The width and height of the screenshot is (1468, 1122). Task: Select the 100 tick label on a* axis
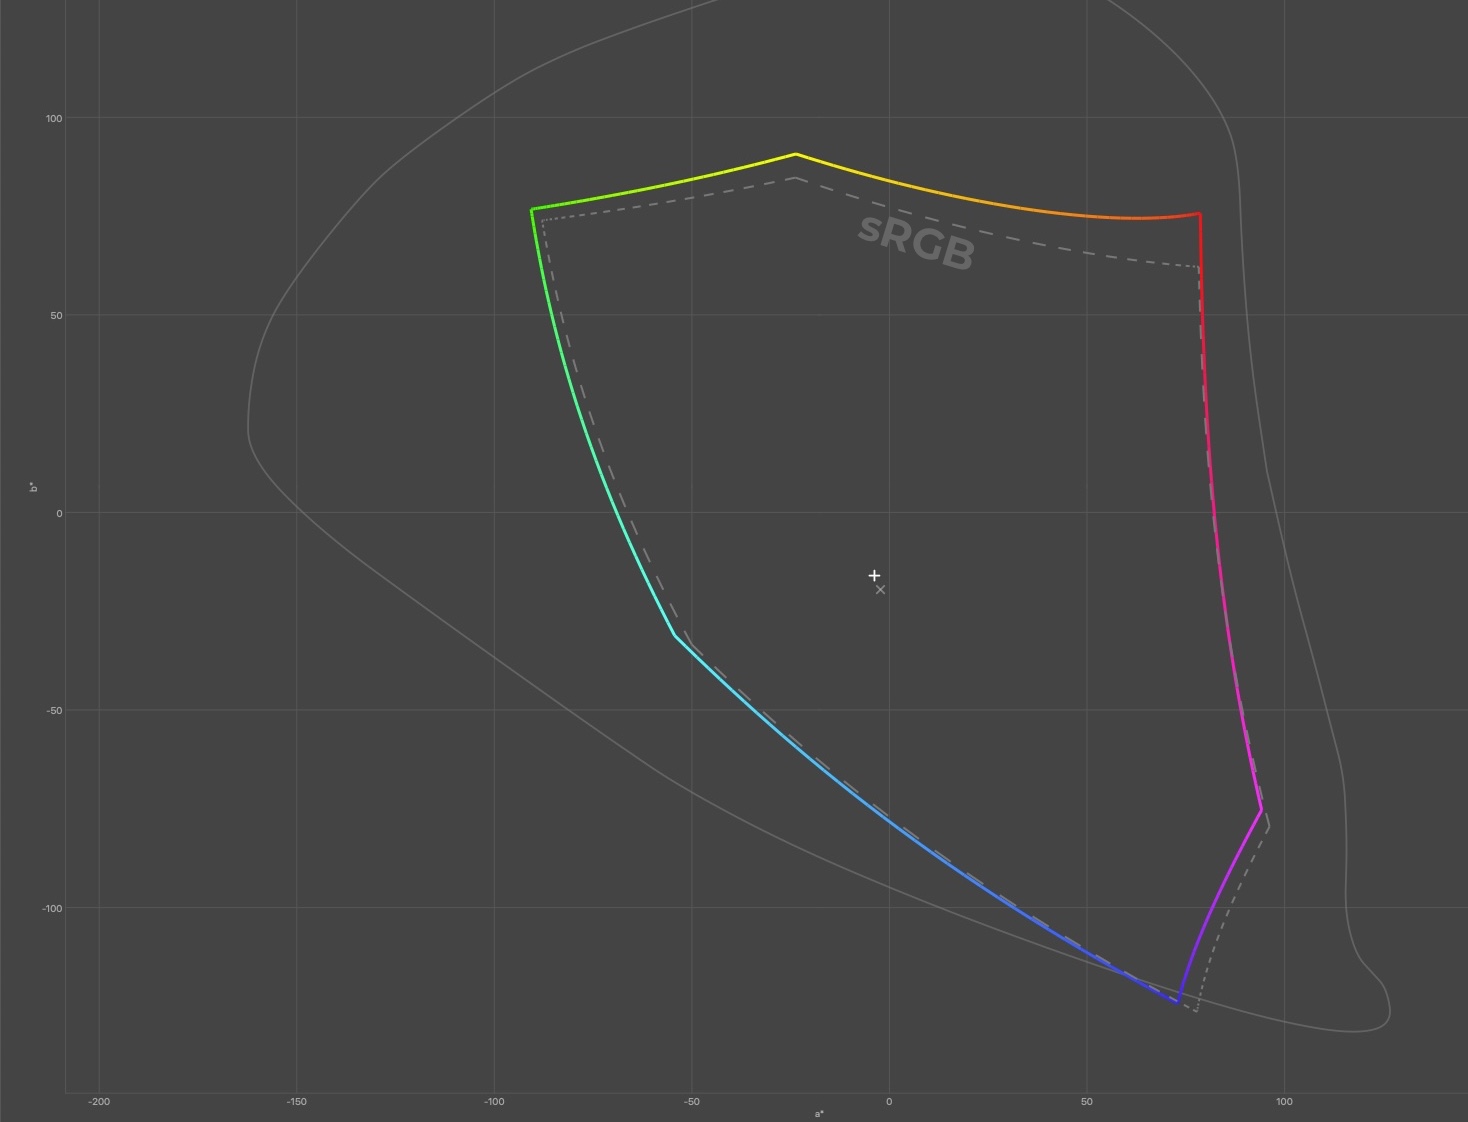click(1284, 1102)
